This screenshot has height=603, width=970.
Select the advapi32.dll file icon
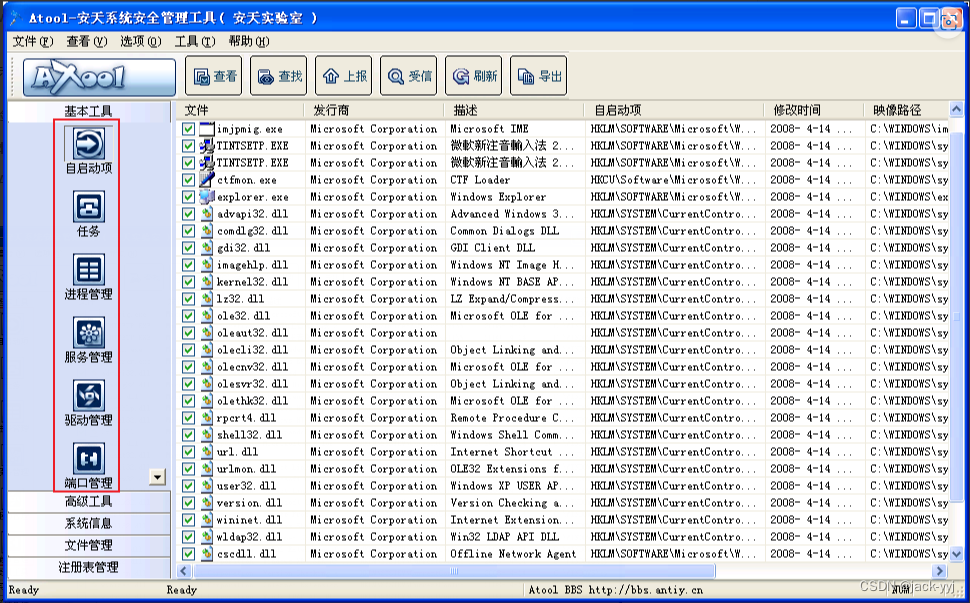click(x=207, y=214)
